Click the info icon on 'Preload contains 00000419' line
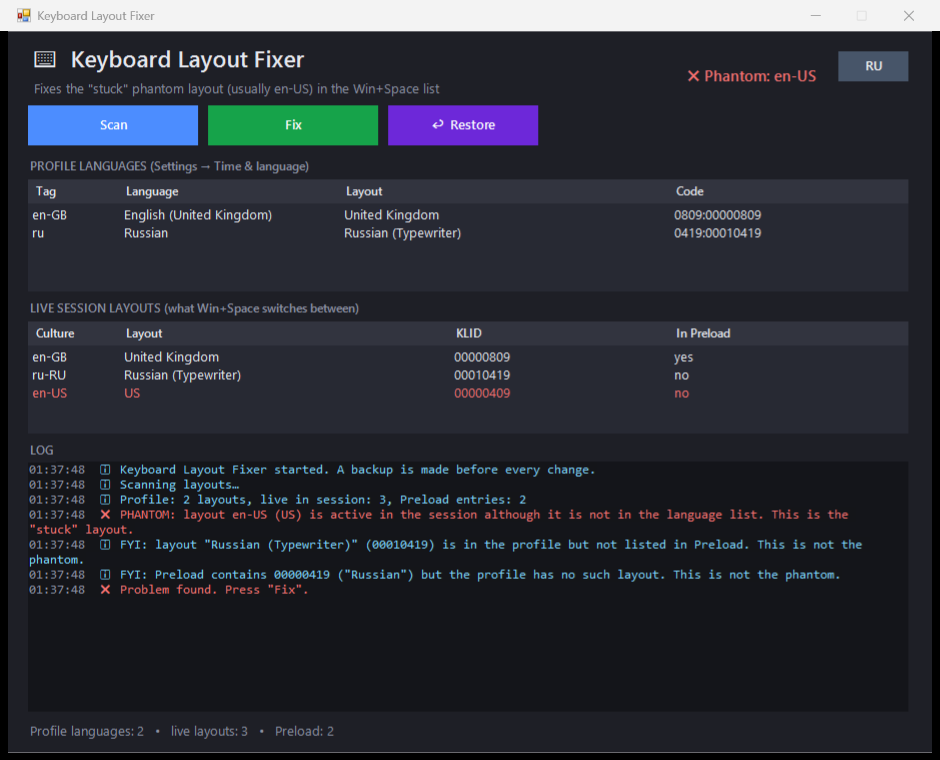Image resolution: width=940 pixels, height=760 pixels. (105, 575)
